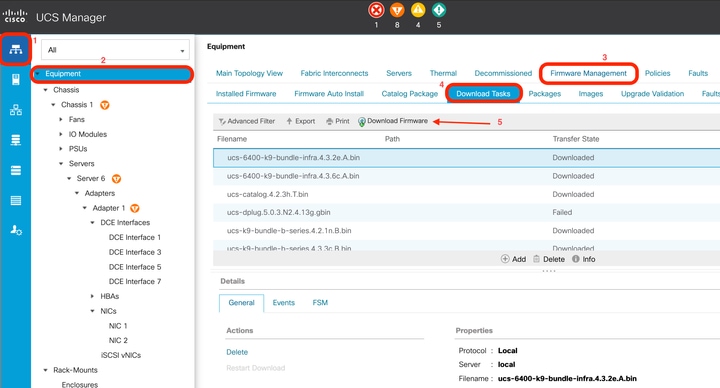This screenshot has height=388, width=720.
Task: Open the All filter dropdown
Action: [115, 50]
